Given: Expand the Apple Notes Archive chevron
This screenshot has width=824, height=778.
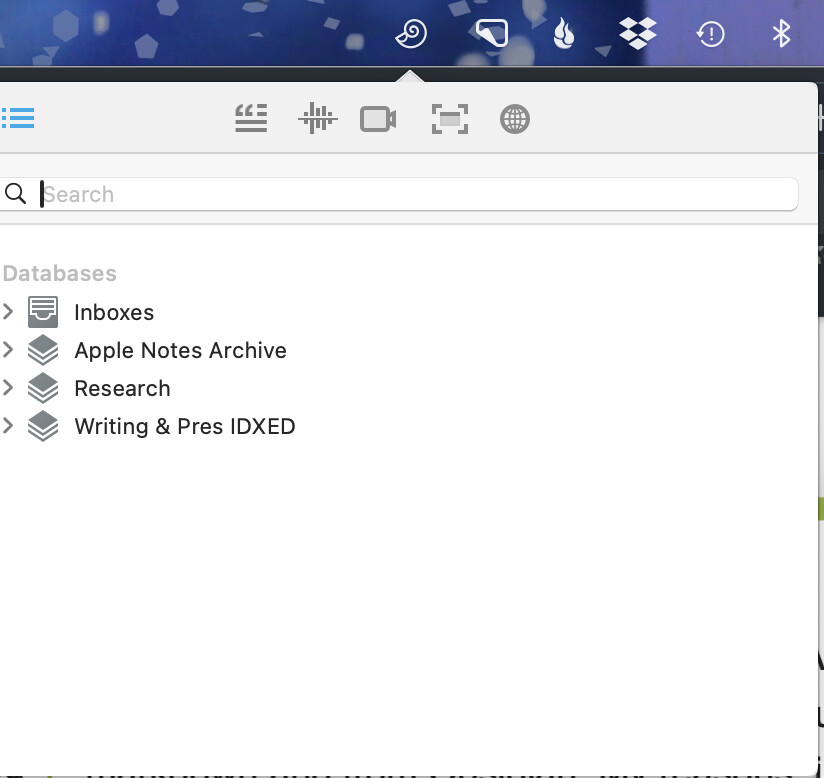Looking at the screenshot, I should (x=8, y=350).
